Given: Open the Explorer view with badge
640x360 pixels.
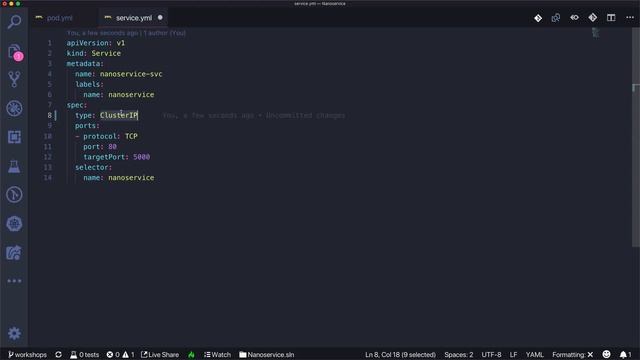Looking at the screenshot, I should [14, 52].
